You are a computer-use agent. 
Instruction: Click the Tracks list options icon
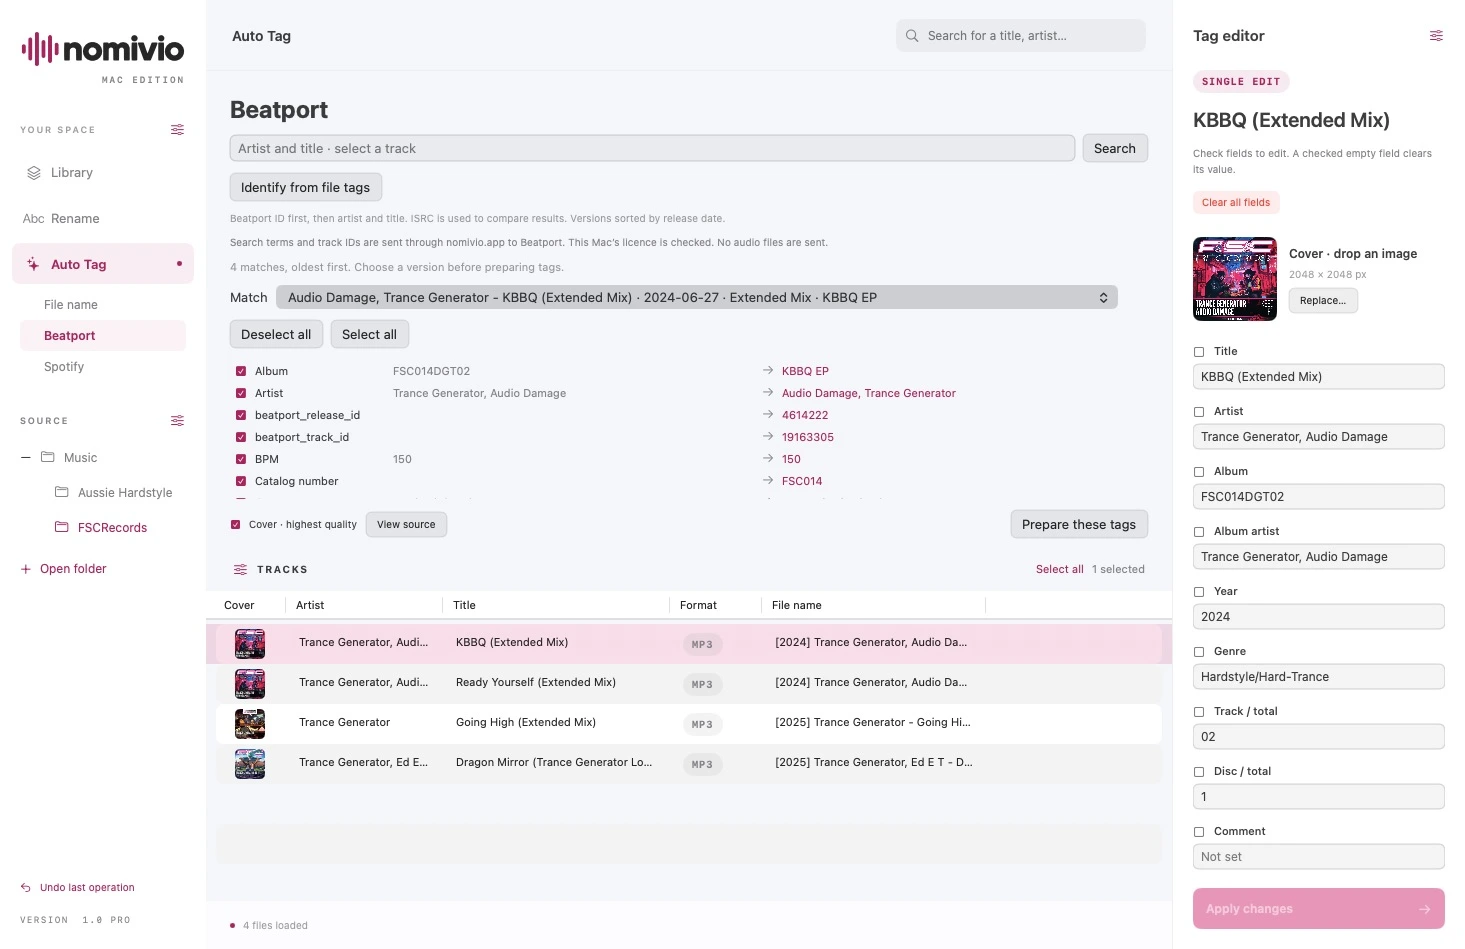click(240, 570)
